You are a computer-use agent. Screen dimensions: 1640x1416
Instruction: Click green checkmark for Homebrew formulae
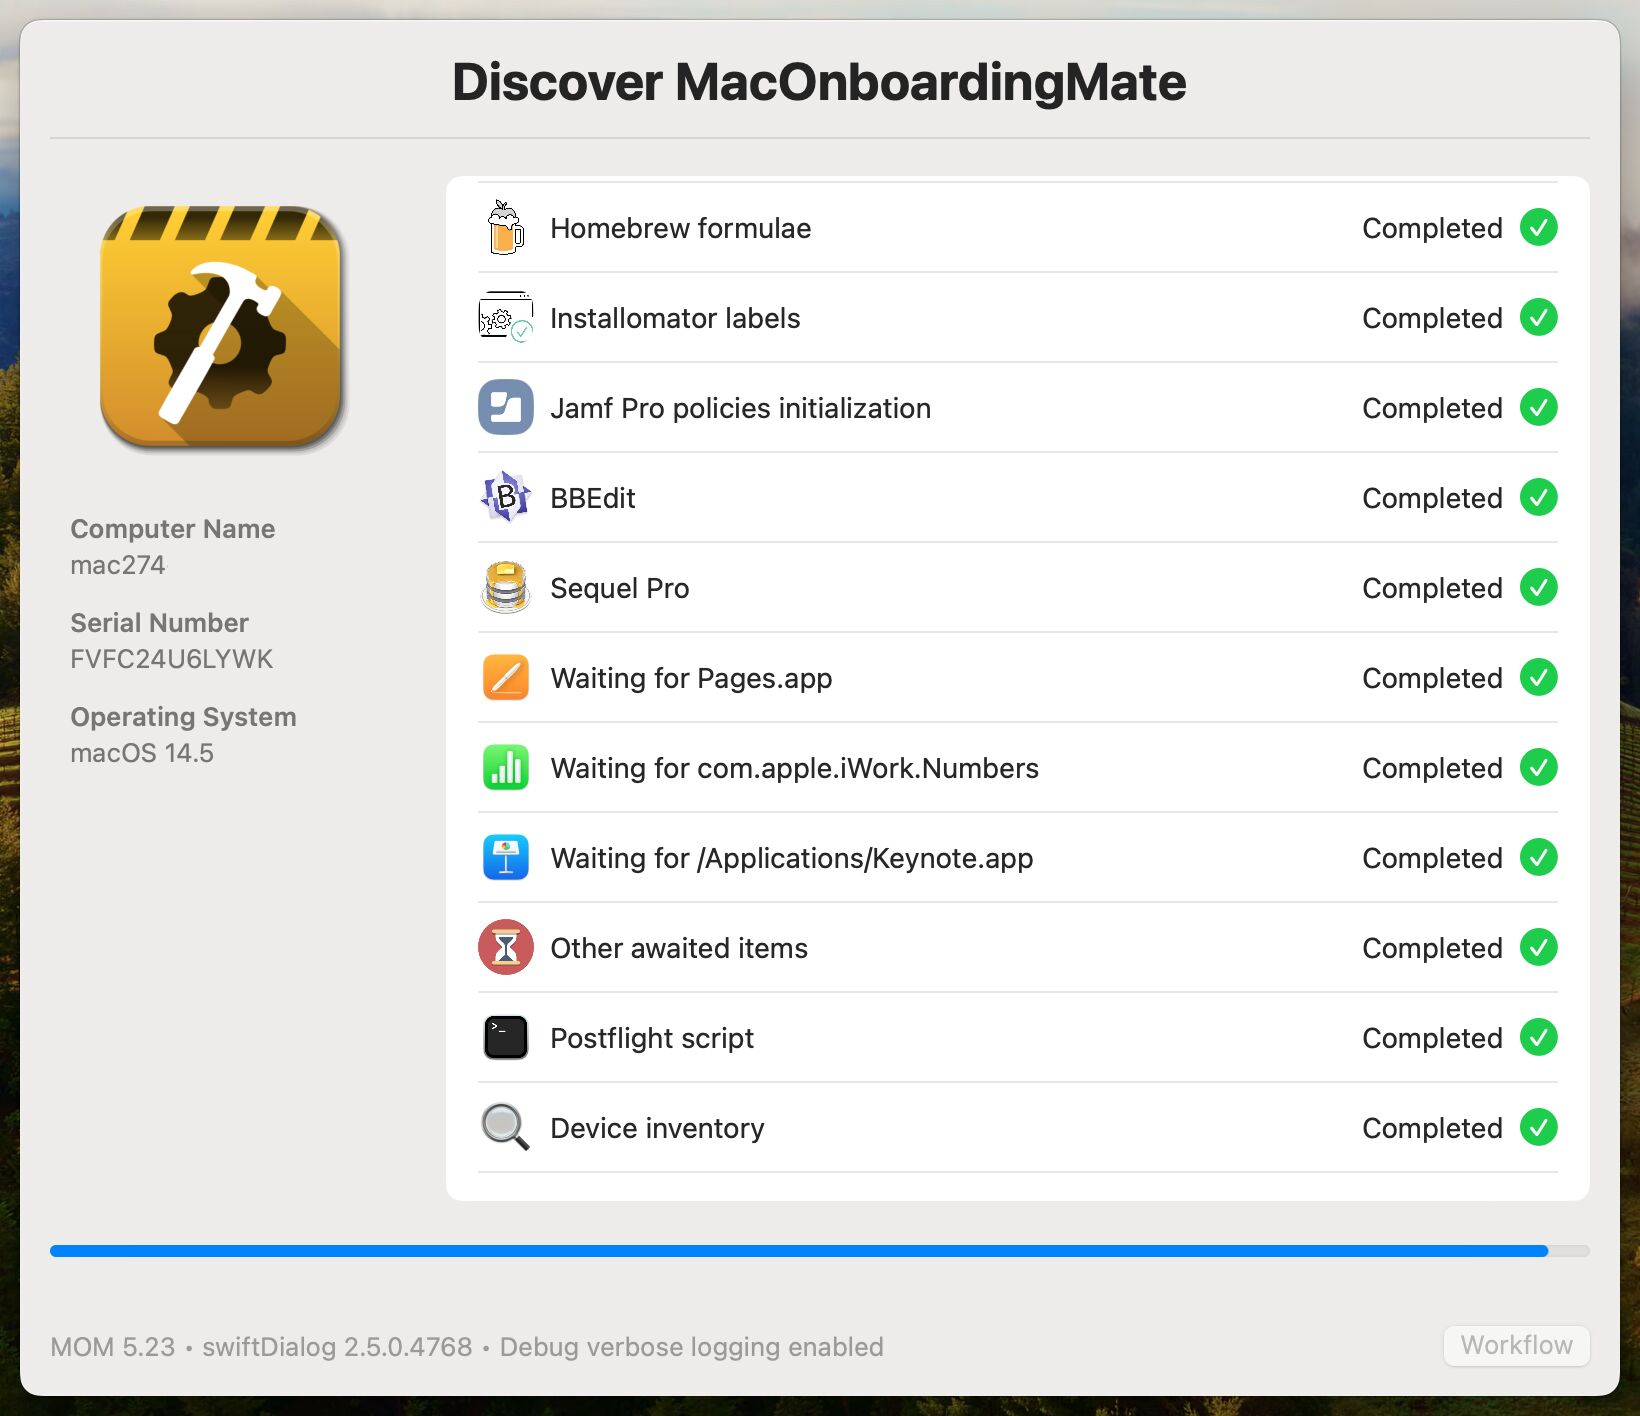coord(1538,227)
